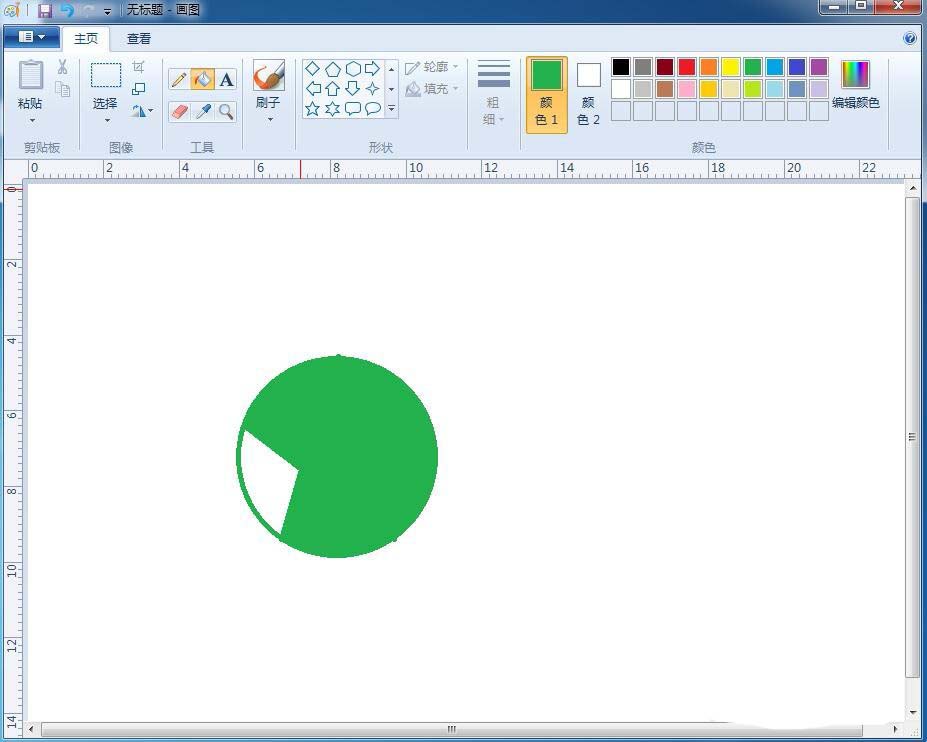This screenshot has height=742, width=927.
Task: Activate the Magnifier tool
Action: point(227,111)
